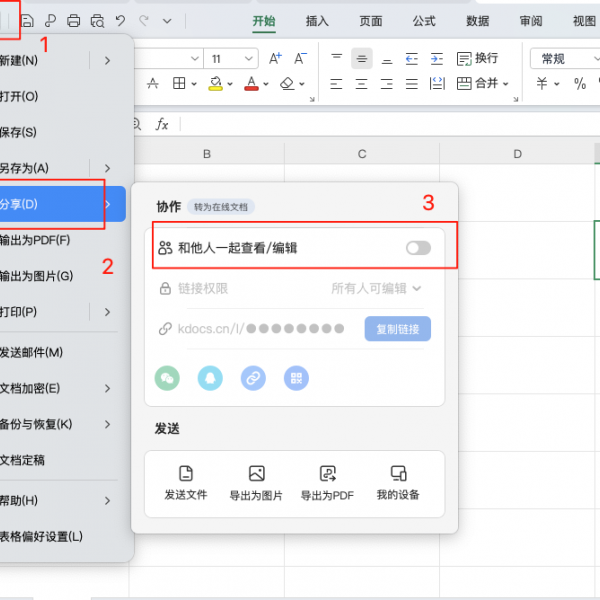Click the red font color button
The width and height of the screenshot is (600, 600).
250,84
